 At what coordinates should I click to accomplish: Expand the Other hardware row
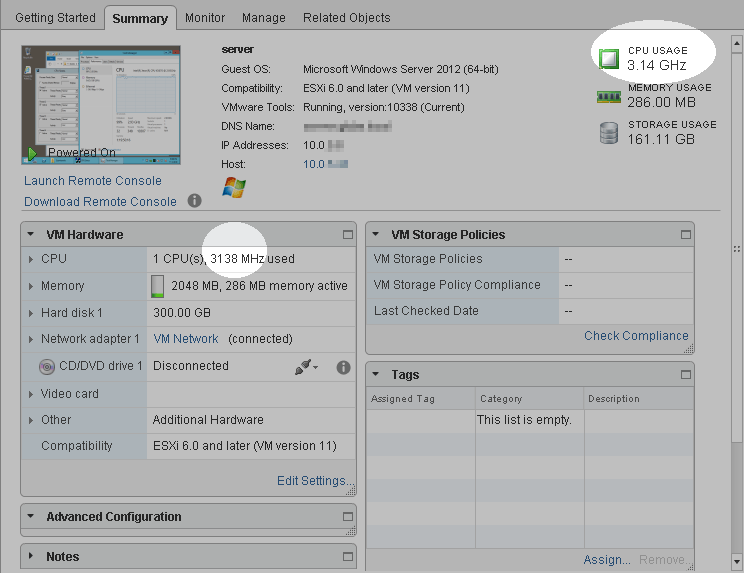pyautogui.click(x=31, y=420)
